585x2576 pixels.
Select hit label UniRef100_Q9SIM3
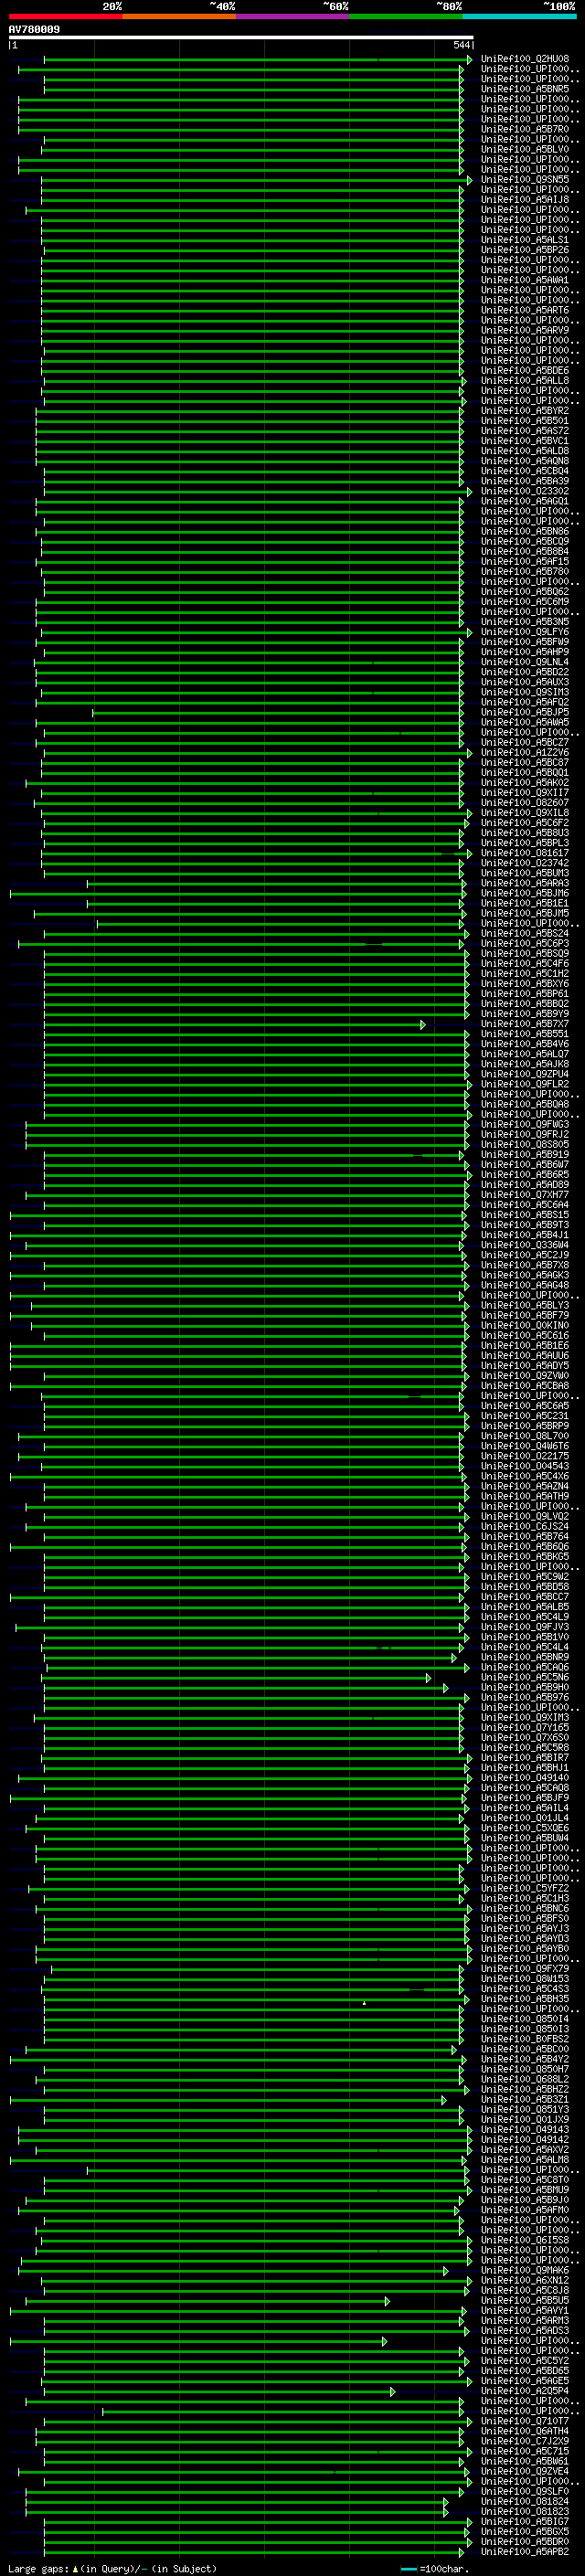click(x=525, y=692)
